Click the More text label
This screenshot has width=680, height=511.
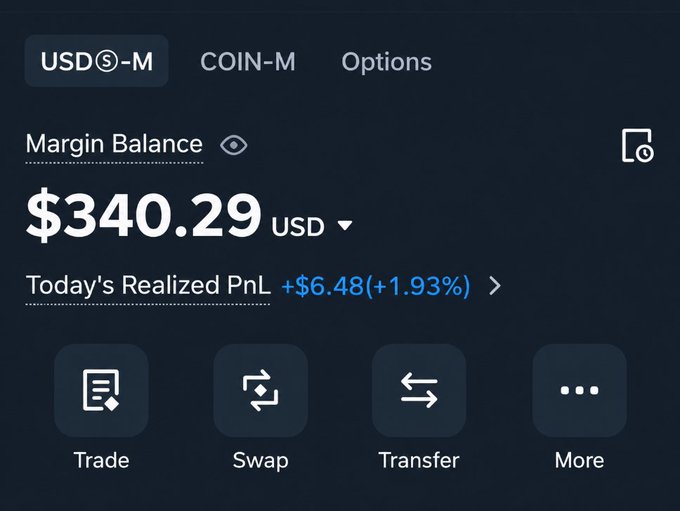(x=579, y=460)
